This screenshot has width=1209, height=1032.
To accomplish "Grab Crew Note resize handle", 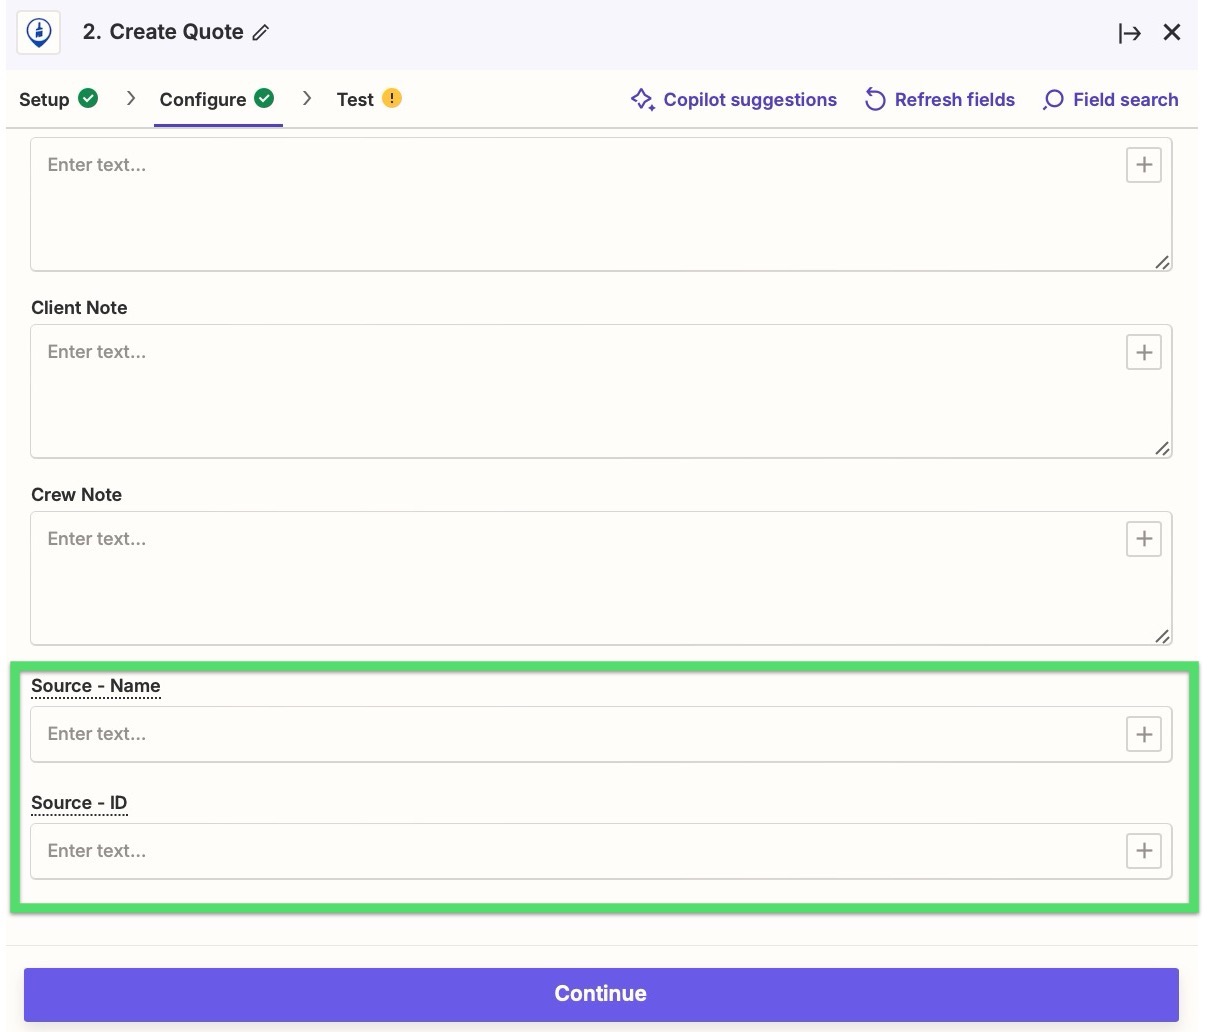I will [1162, 636].
